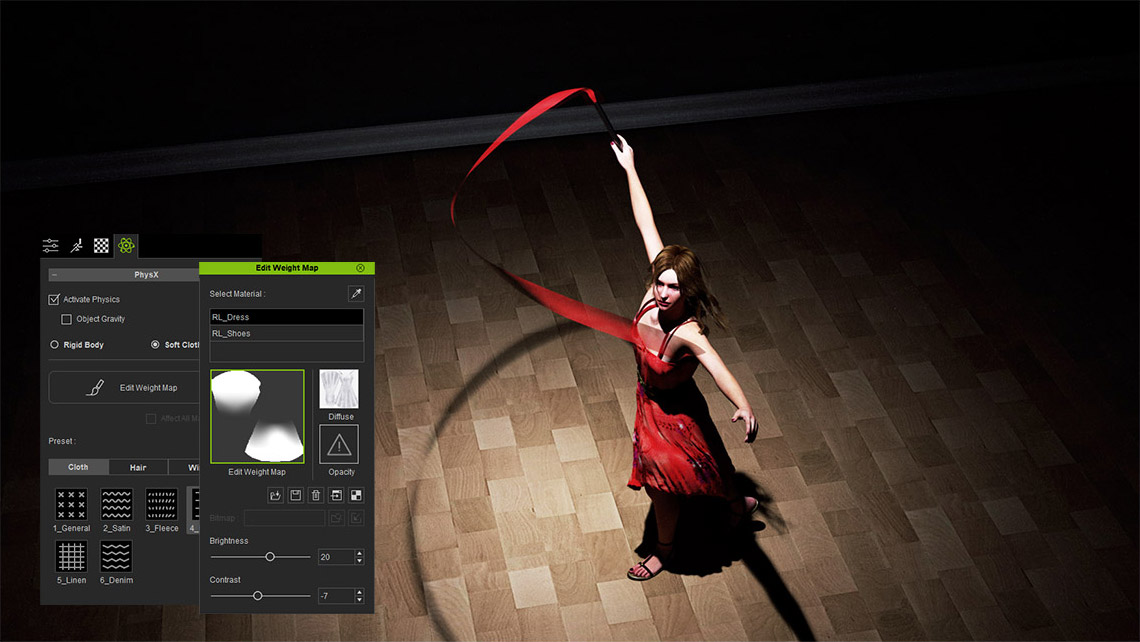Switch to the Cloth preset tab

point(79,468)
